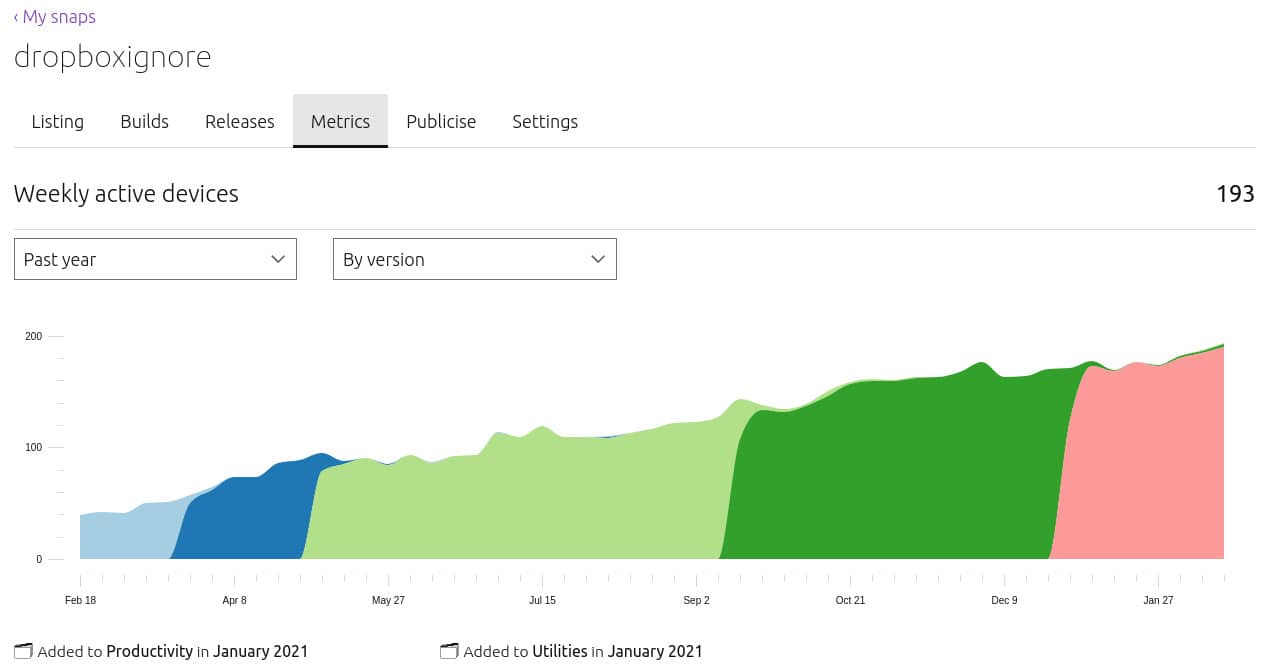Click chevron arrow of Past year selector
1272x671 pixels.
[278, 259]
